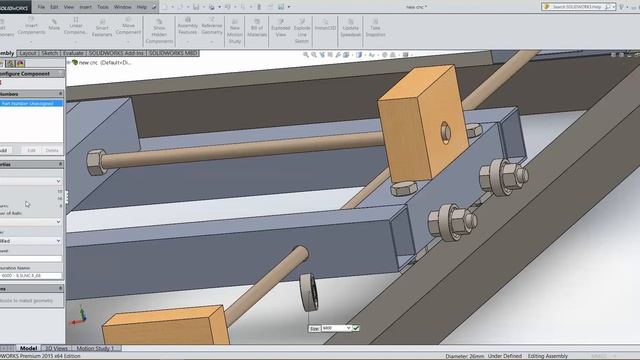Collapse the bottom Options section
640x360 pixels.
[x=60, y=288]
